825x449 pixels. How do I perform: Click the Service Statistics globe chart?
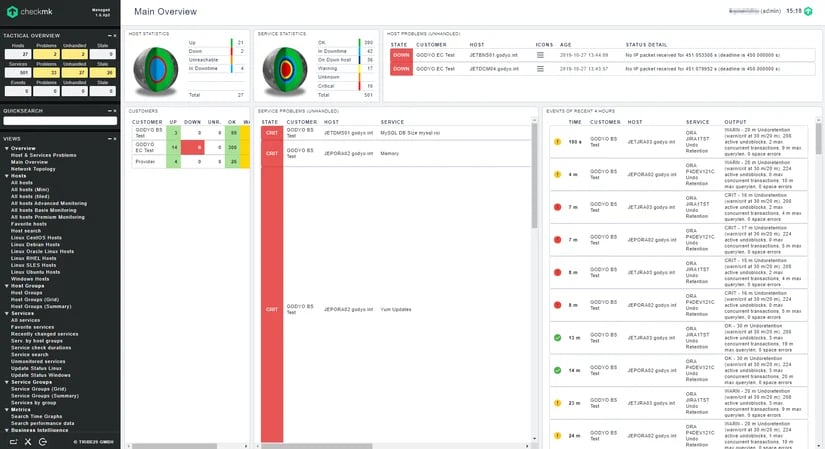click(x=285, y=71)
